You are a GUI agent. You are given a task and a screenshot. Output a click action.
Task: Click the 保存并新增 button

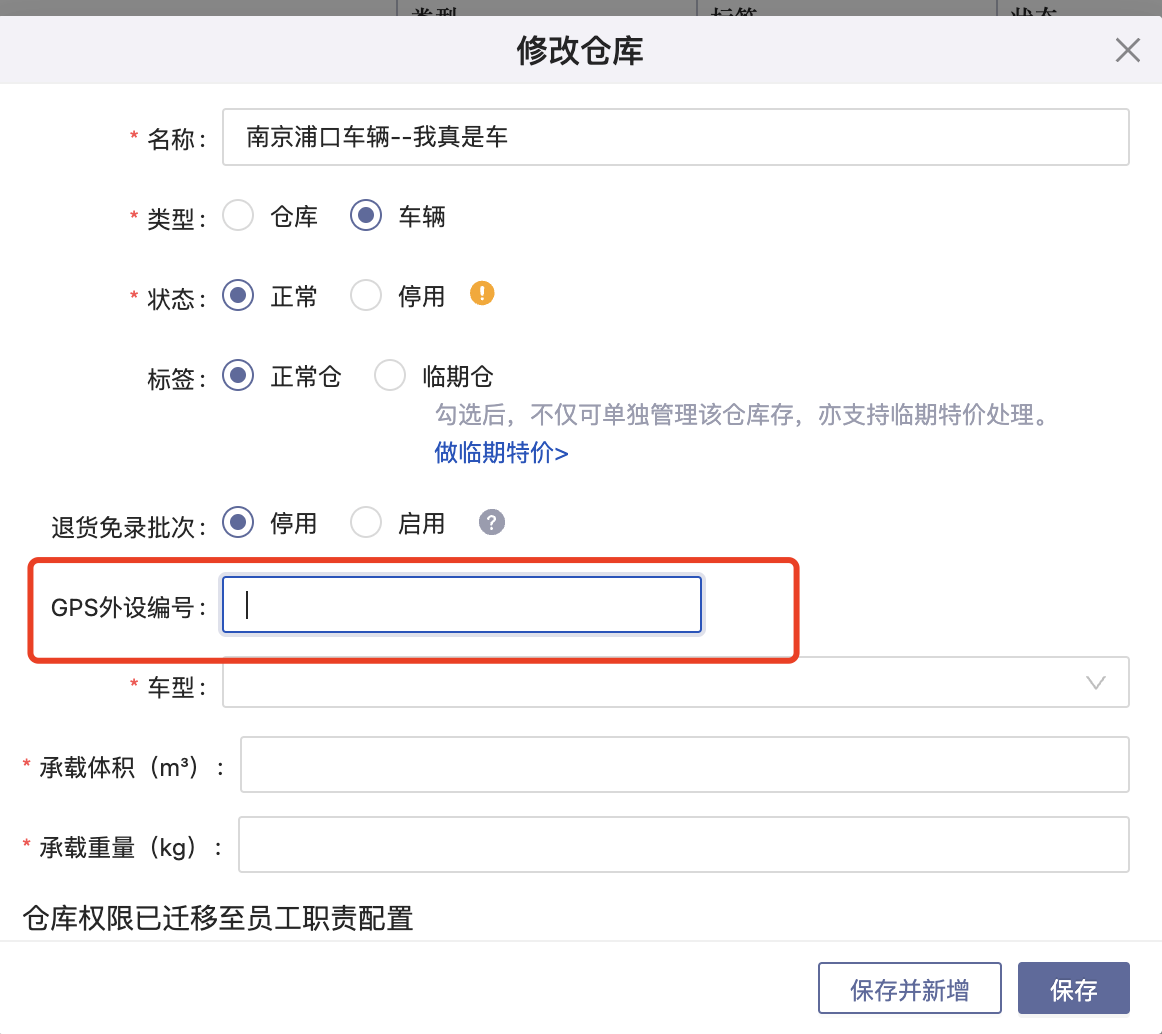[909, 989]
